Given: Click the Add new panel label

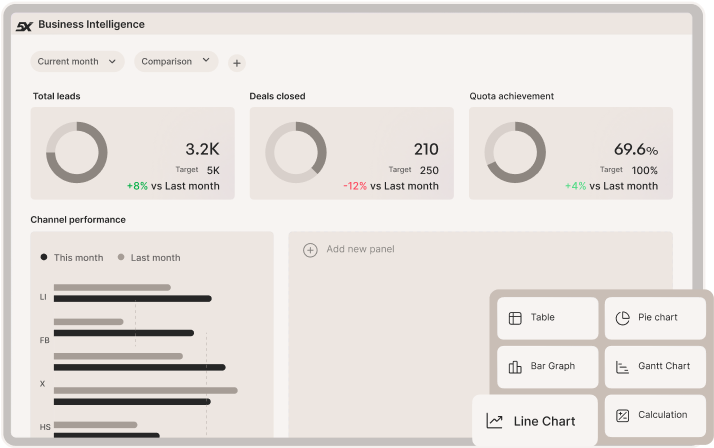Looking at the screenshot, I should [360, 249].
